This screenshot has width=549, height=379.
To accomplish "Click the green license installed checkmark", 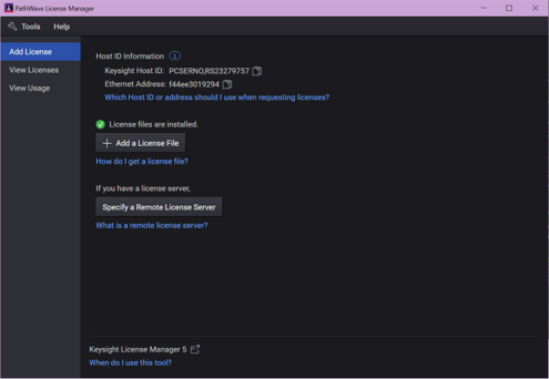I will click(100, 124).
